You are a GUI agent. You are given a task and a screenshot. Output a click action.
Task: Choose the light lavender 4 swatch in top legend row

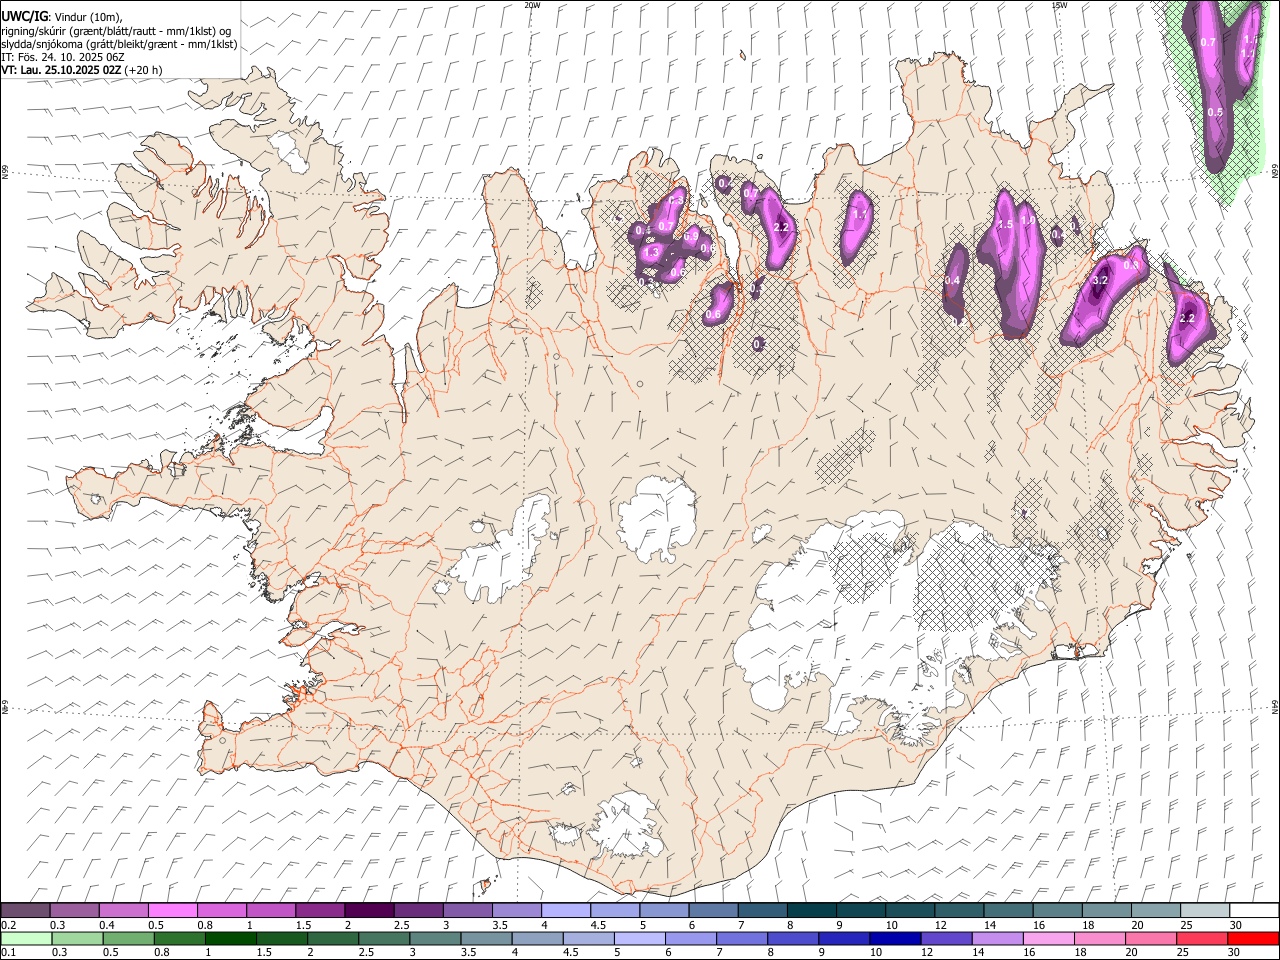coord(566,911)
